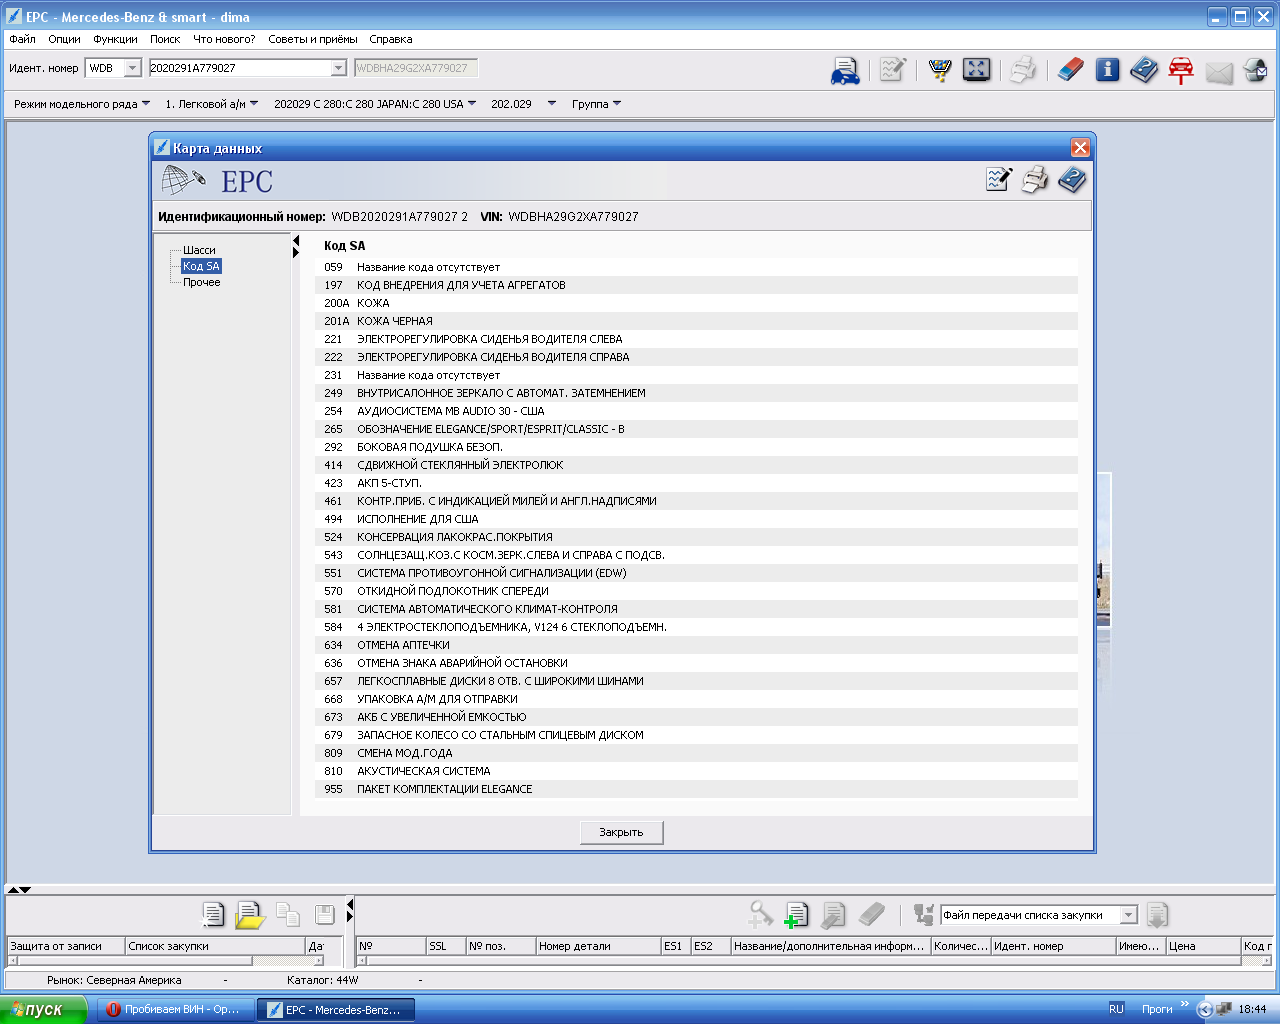Open the Поиск menu
The image size is (1280, 1024).
[x=165, y=39]
